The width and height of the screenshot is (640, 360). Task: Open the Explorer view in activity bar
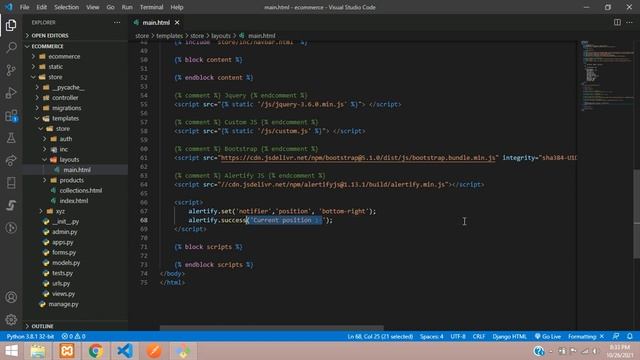click(x=11, y=25)
